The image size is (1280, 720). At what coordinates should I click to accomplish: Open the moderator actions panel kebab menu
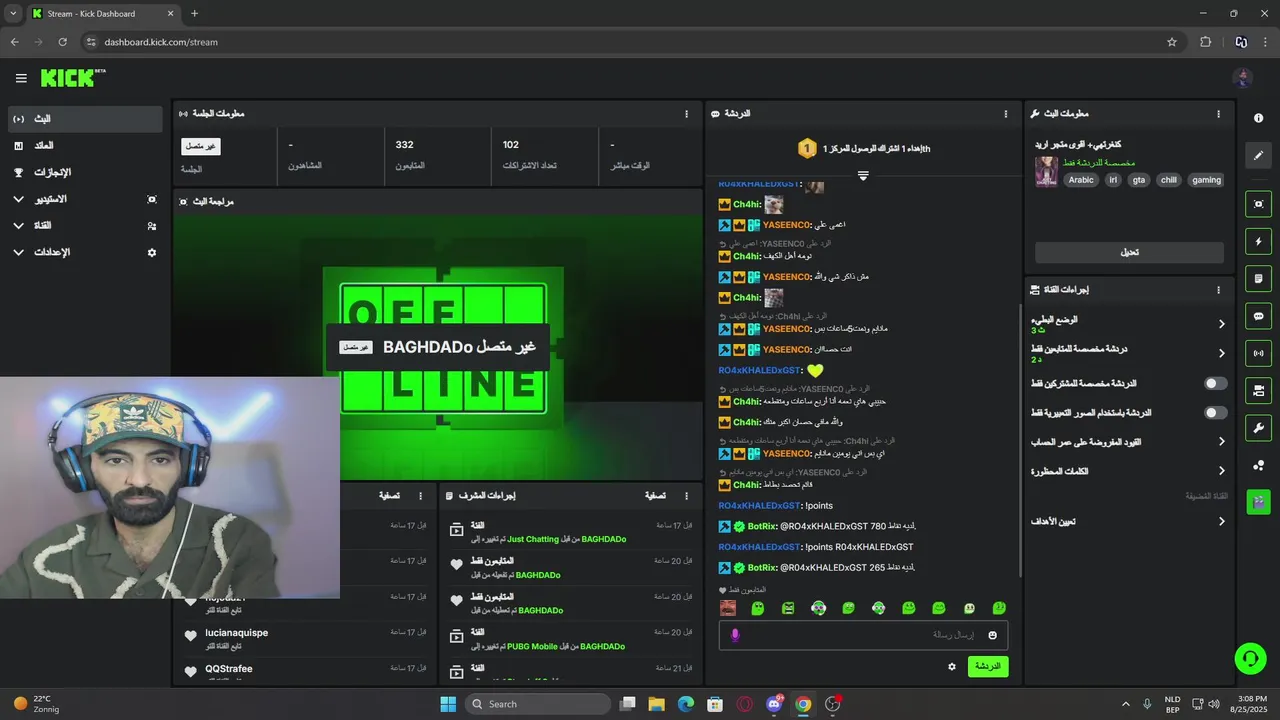pyautogui.click(x=686, y=495)
